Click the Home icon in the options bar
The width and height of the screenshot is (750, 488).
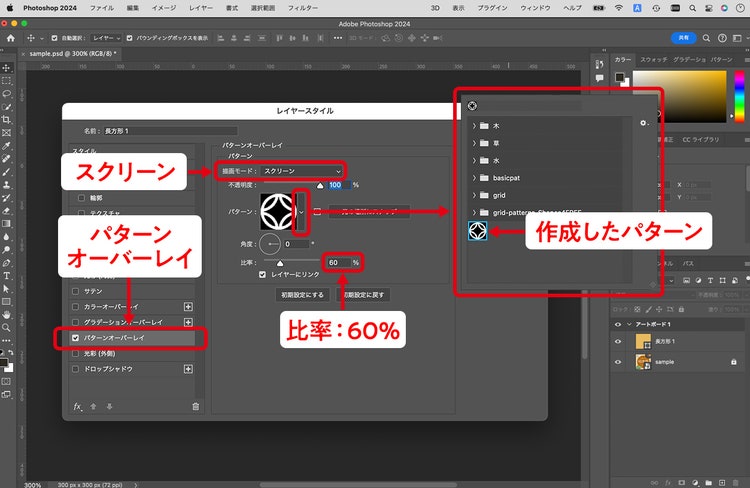11,38
